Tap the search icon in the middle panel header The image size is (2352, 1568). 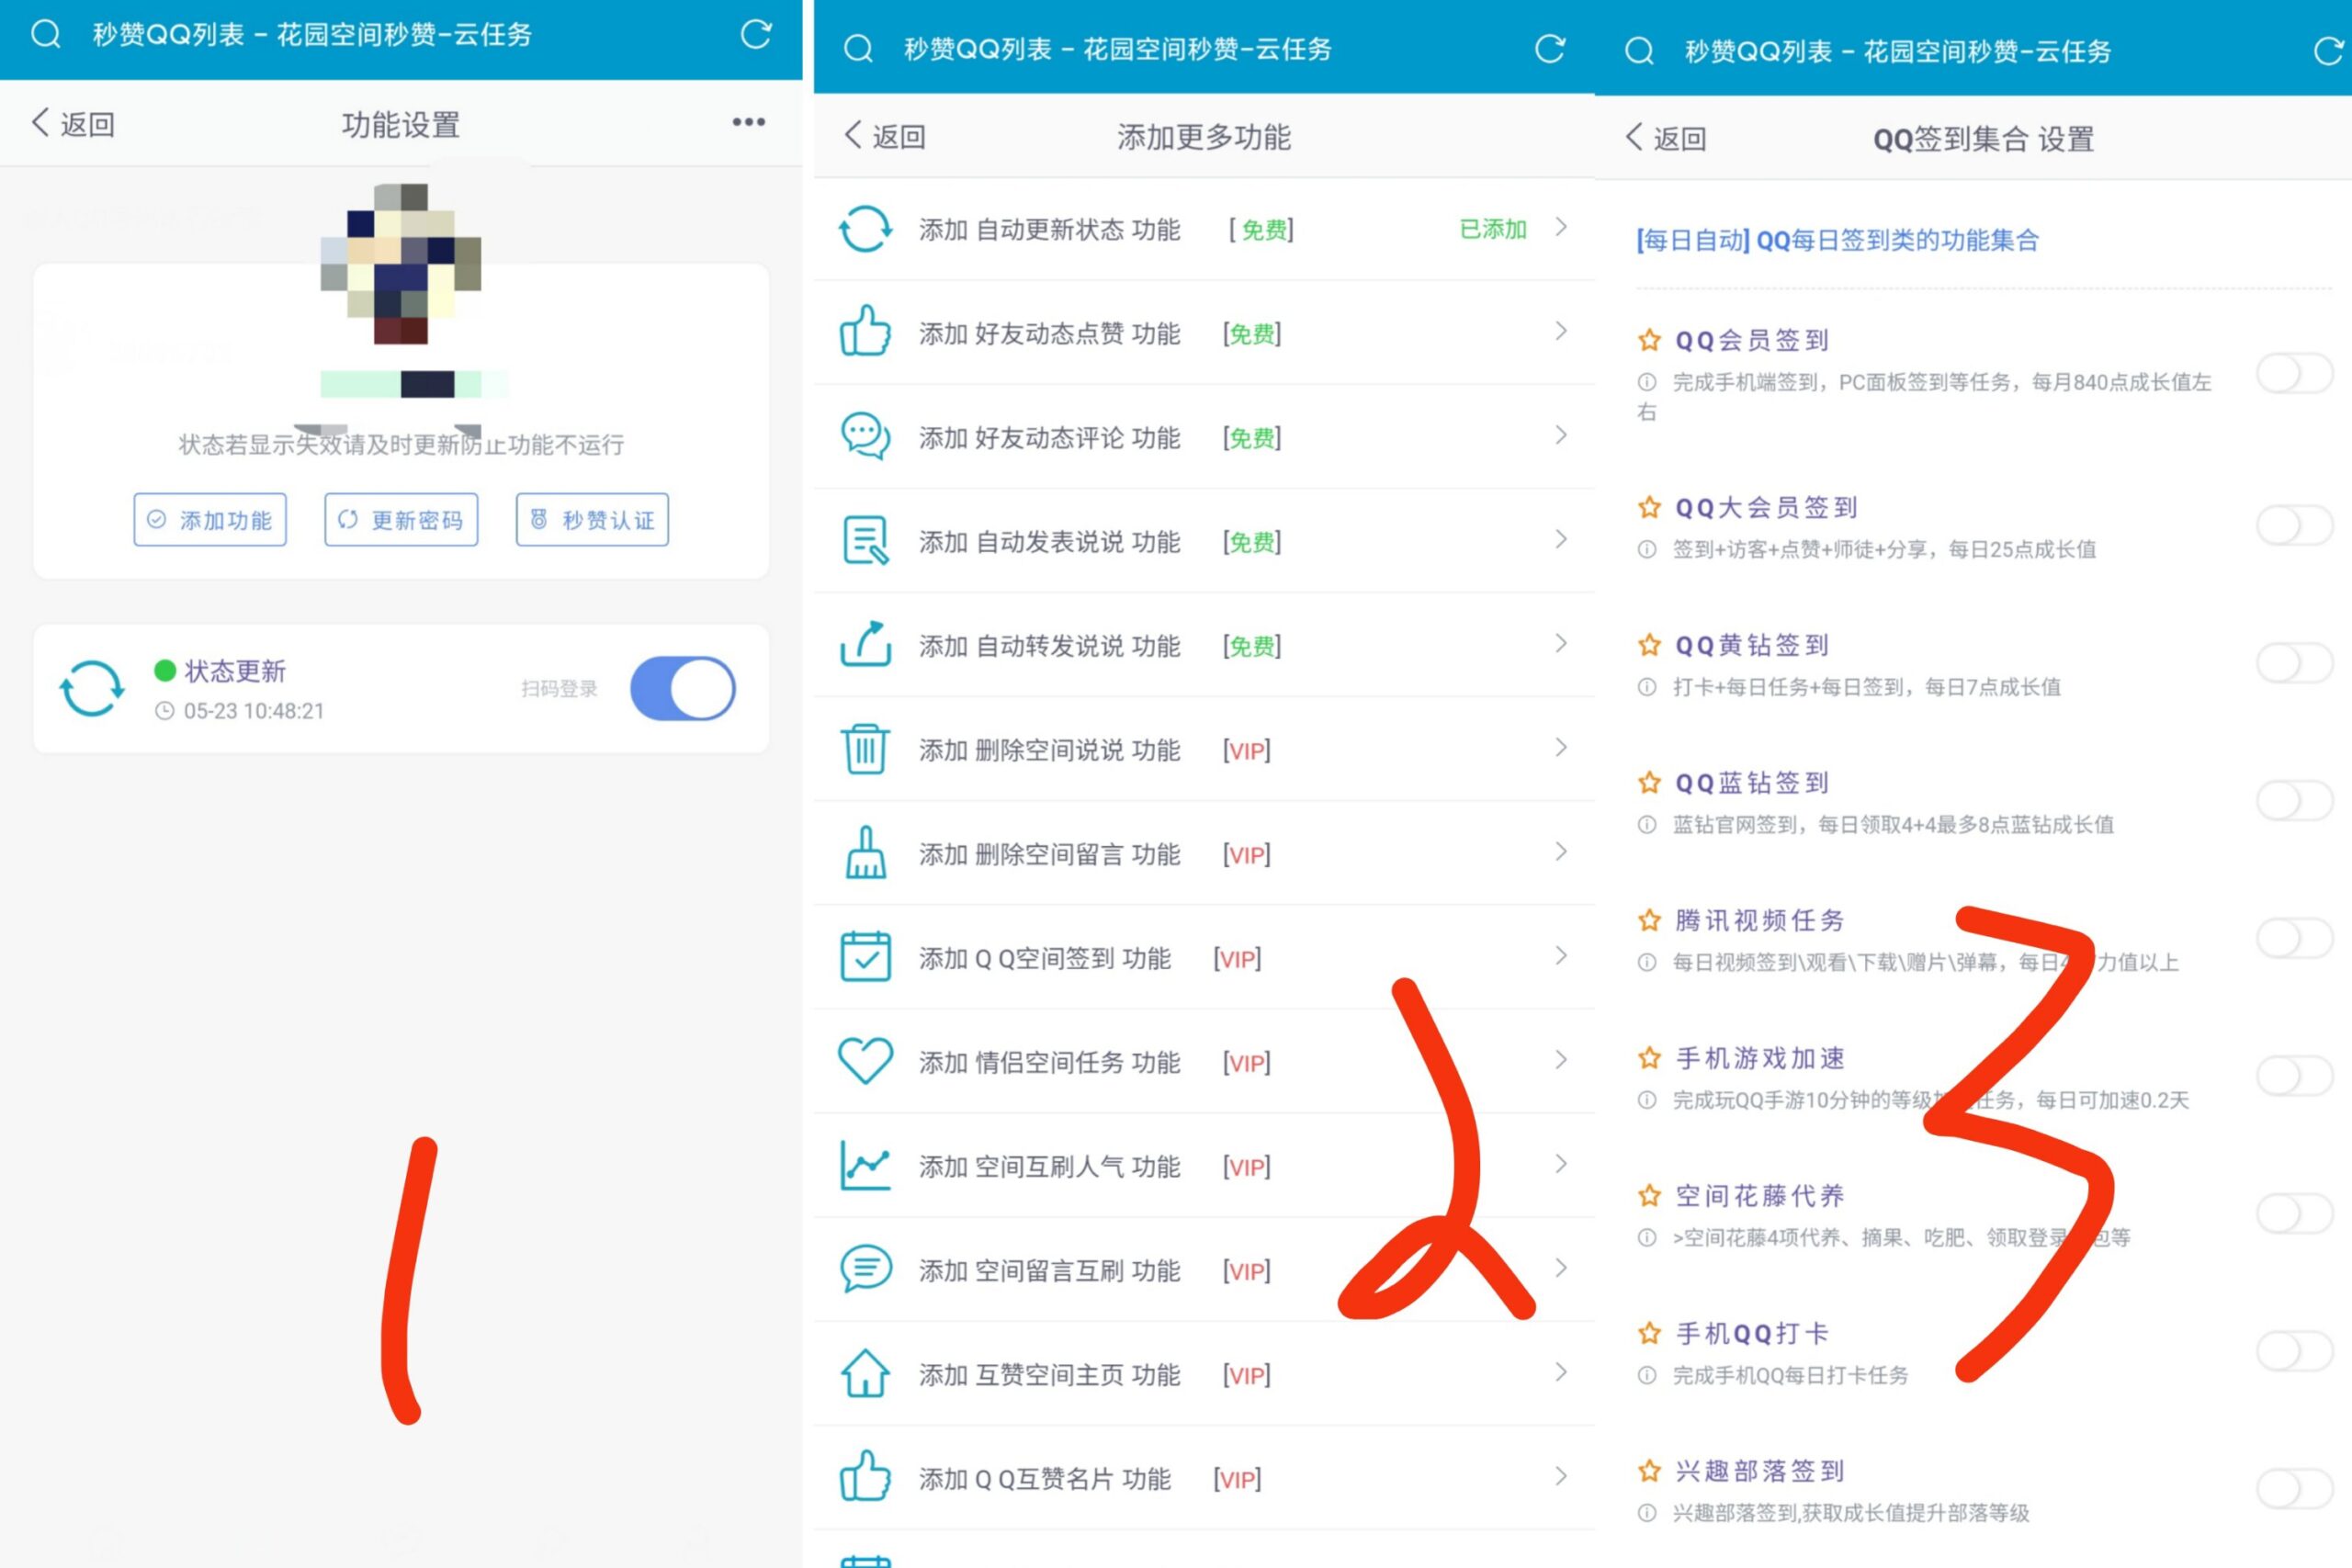click(x=858, y=49)
